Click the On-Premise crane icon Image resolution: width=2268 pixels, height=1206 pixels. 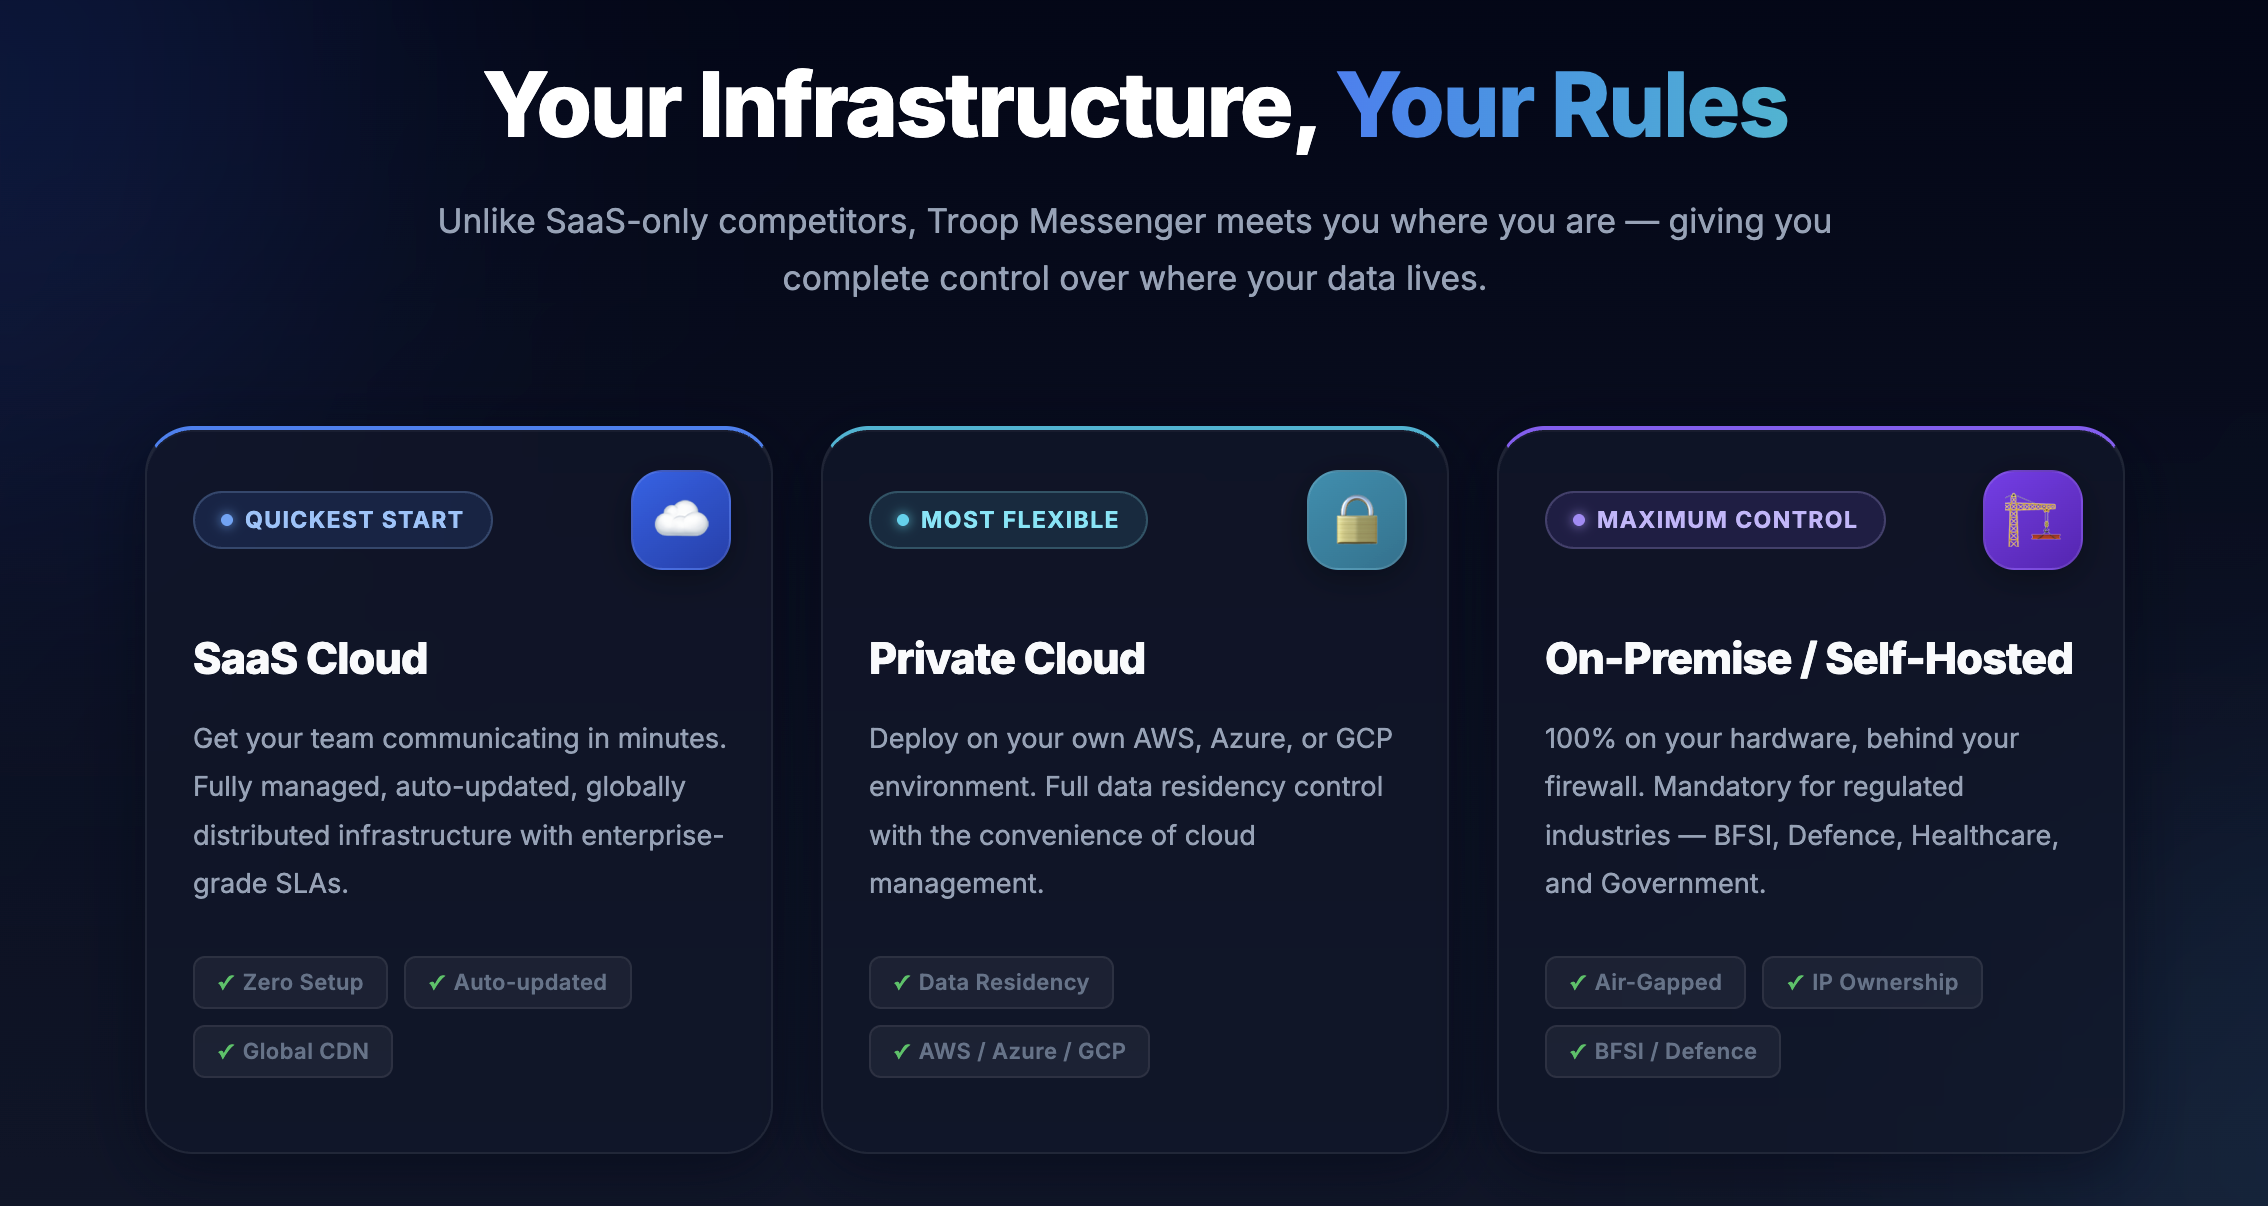(2033, 520)
